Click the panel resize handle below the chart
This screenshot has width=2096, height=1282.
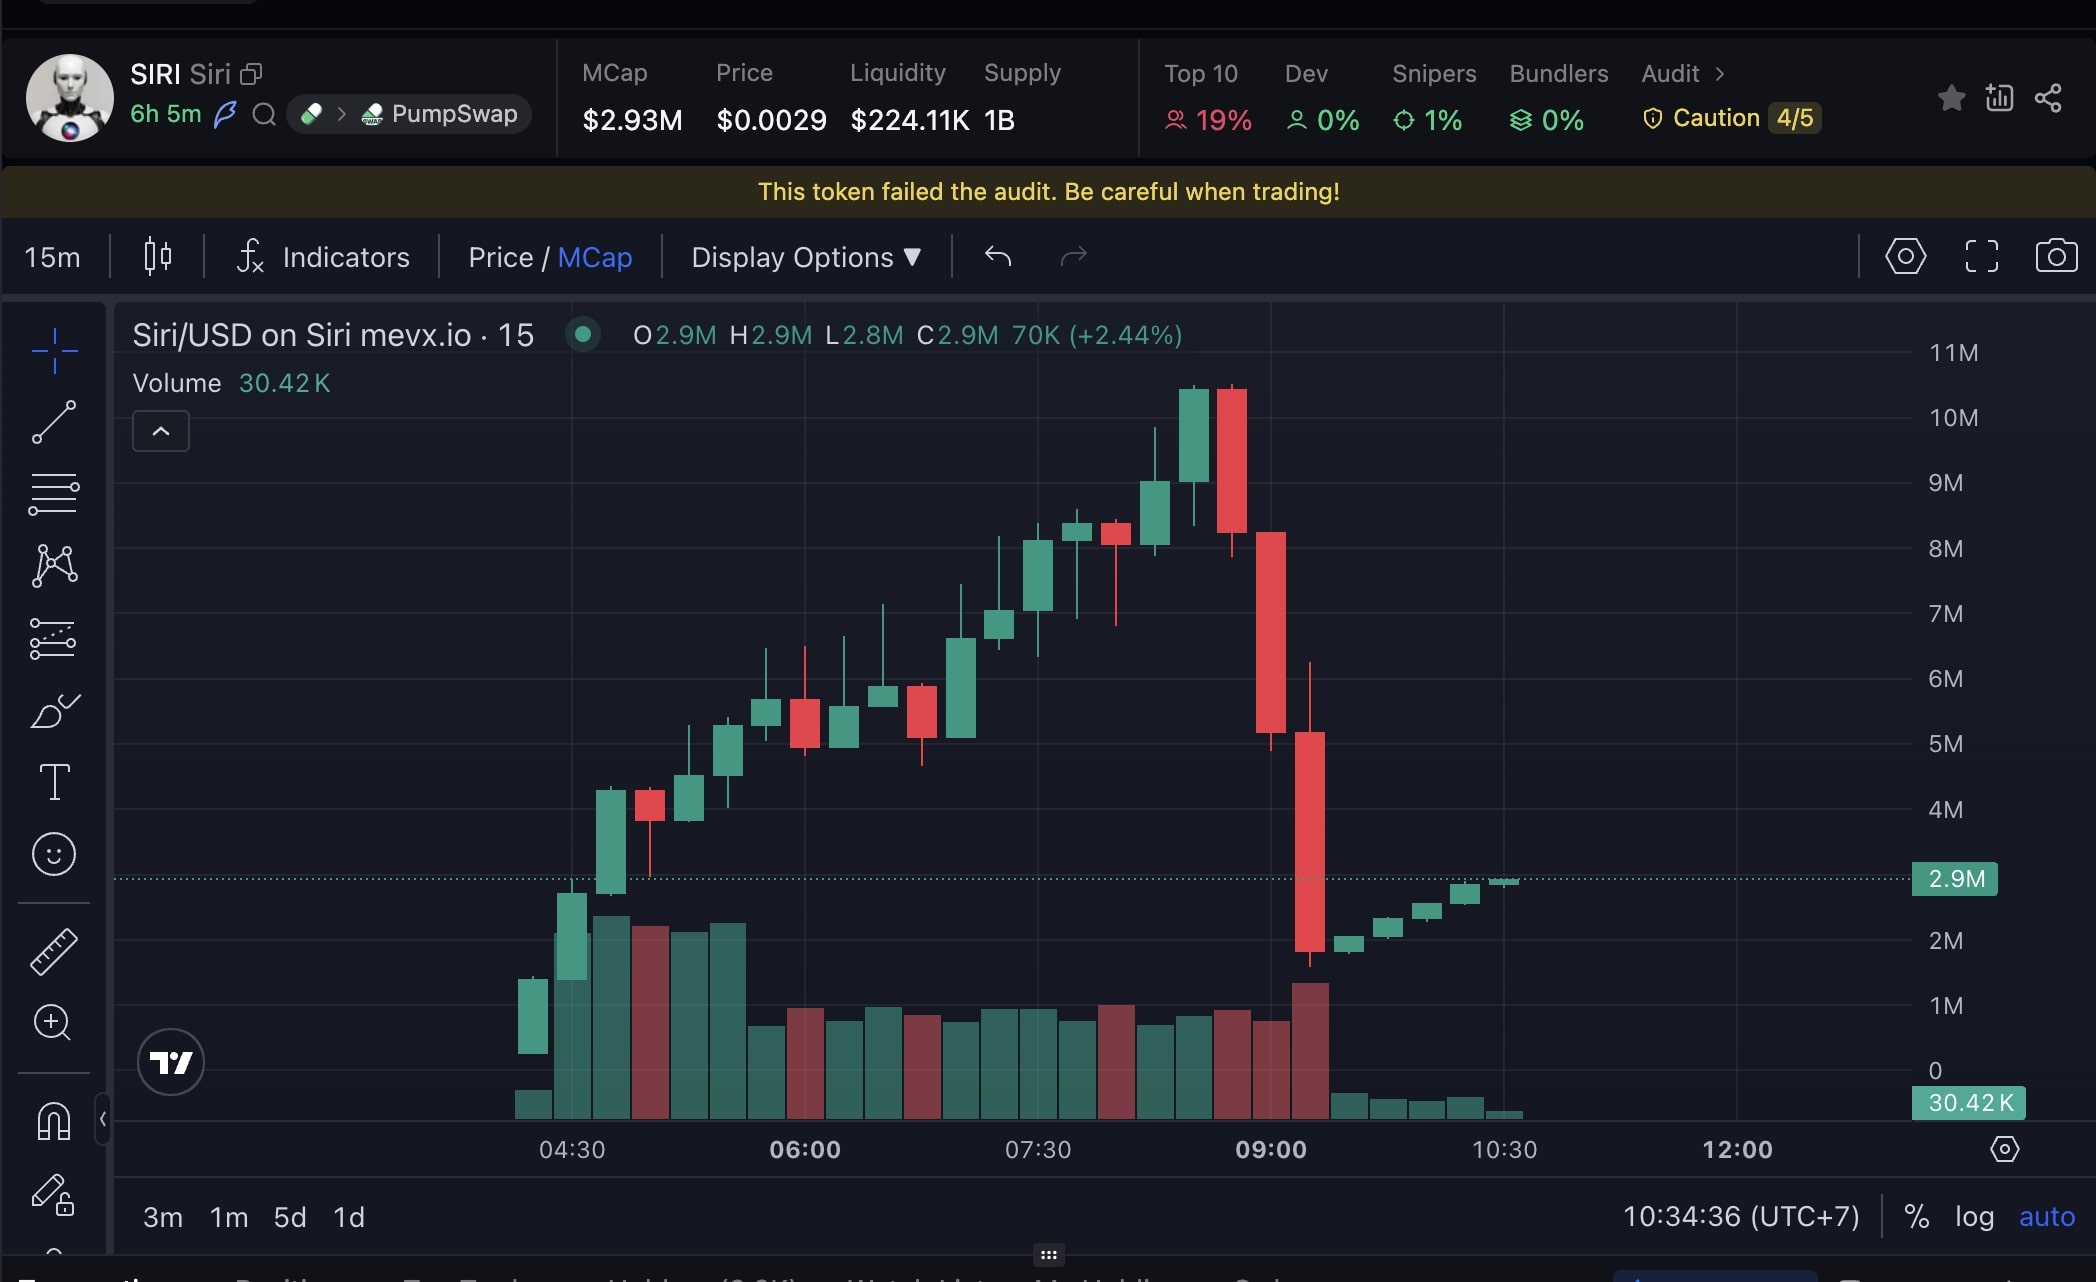1048,1254
